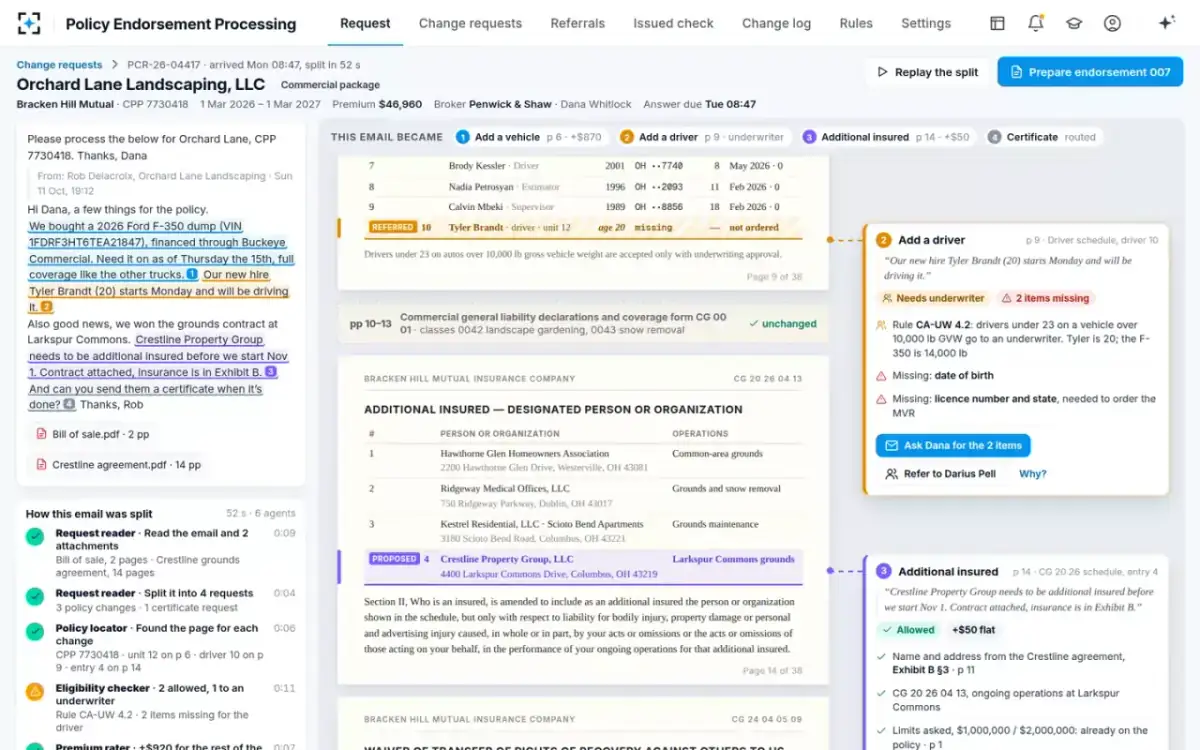Follow the Change requests breadcrumb link

tap(60, 65)
